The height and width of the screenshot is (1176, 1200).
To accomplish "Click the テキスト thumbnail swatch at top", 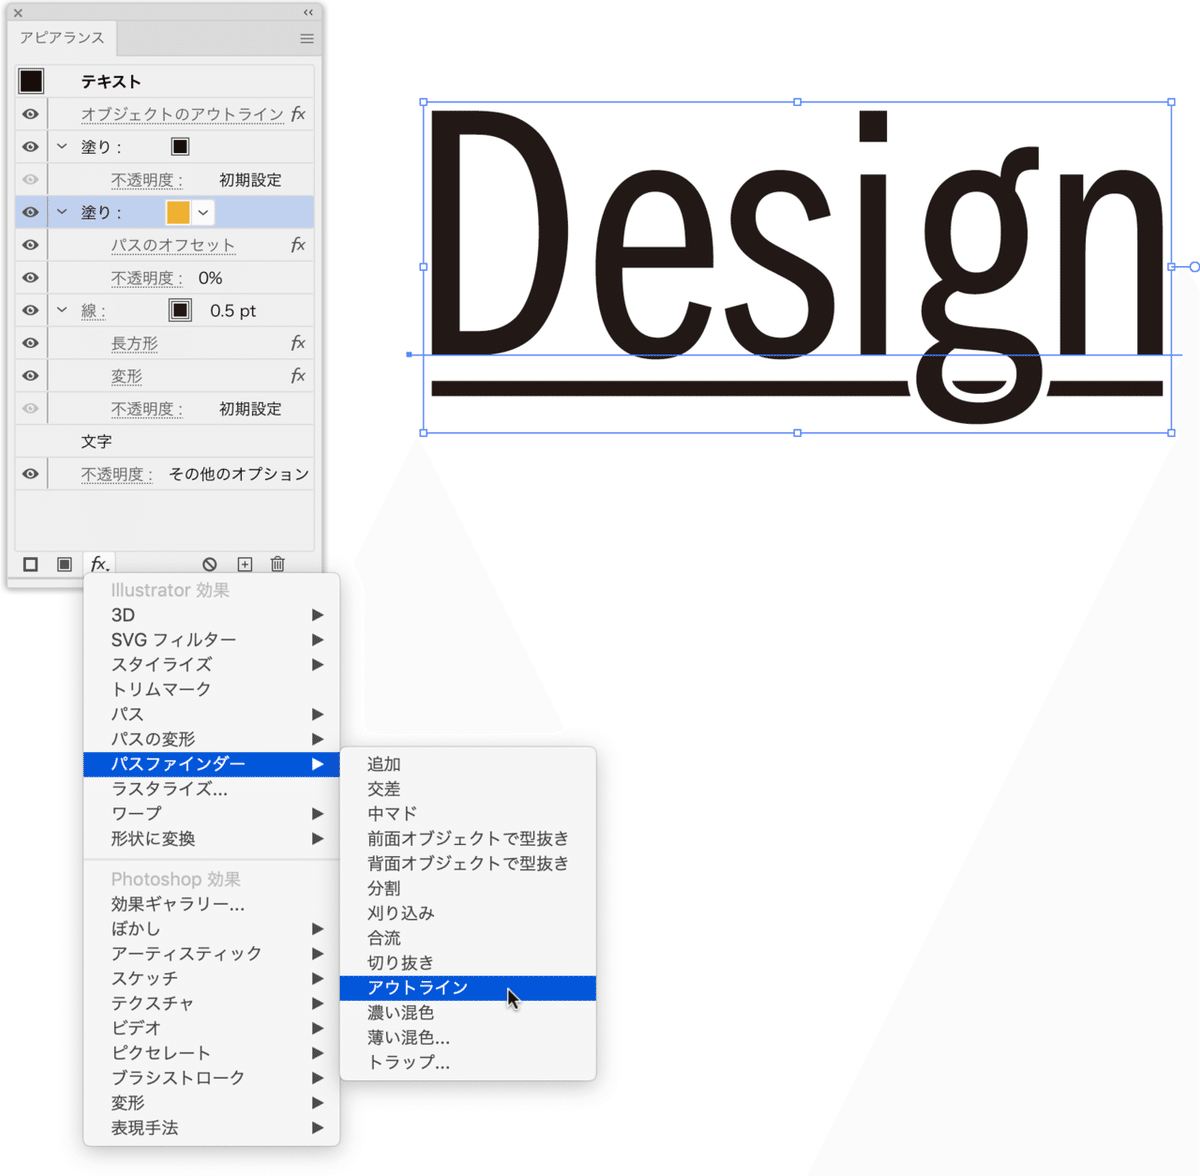I will tap(31, 81).
